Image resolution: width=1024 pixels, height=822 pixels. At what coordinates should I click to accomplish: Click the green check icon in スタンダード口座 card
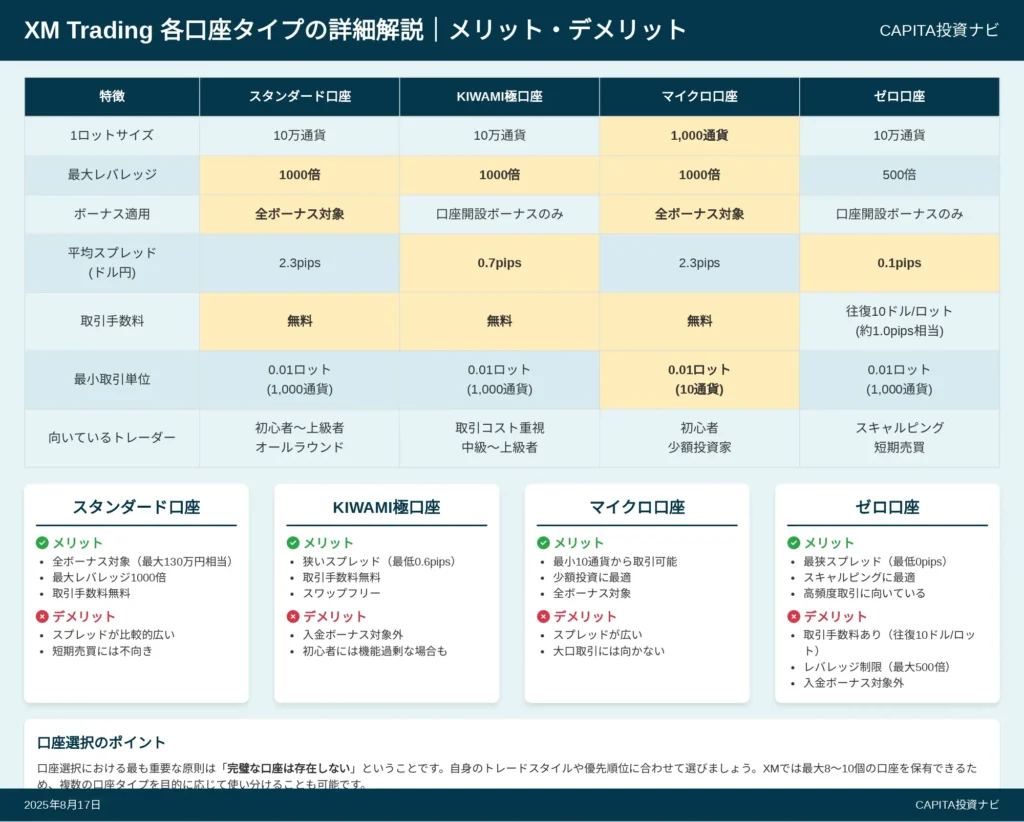point(42,543)
